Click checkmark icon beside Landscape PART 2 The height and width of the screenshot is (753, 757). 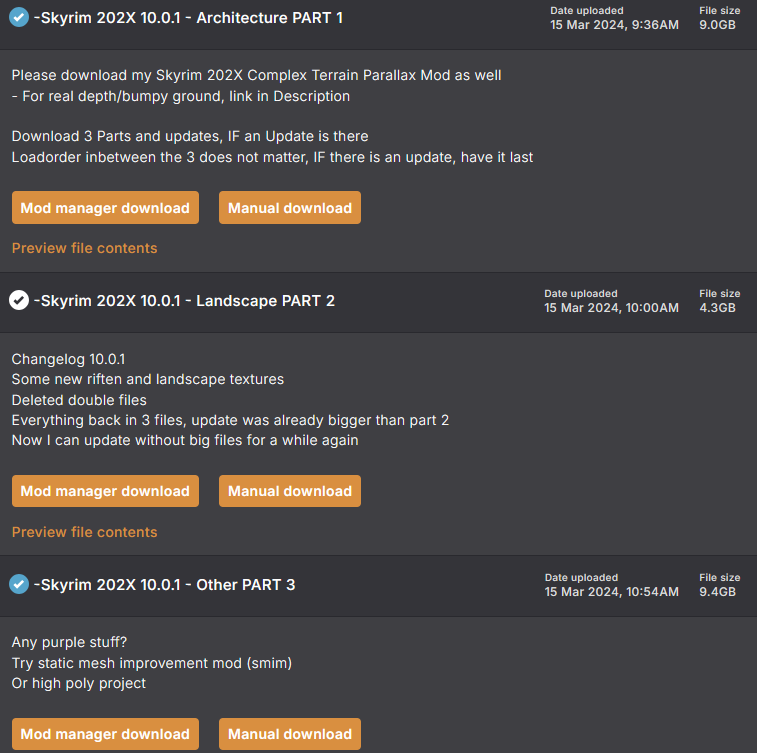19,300
